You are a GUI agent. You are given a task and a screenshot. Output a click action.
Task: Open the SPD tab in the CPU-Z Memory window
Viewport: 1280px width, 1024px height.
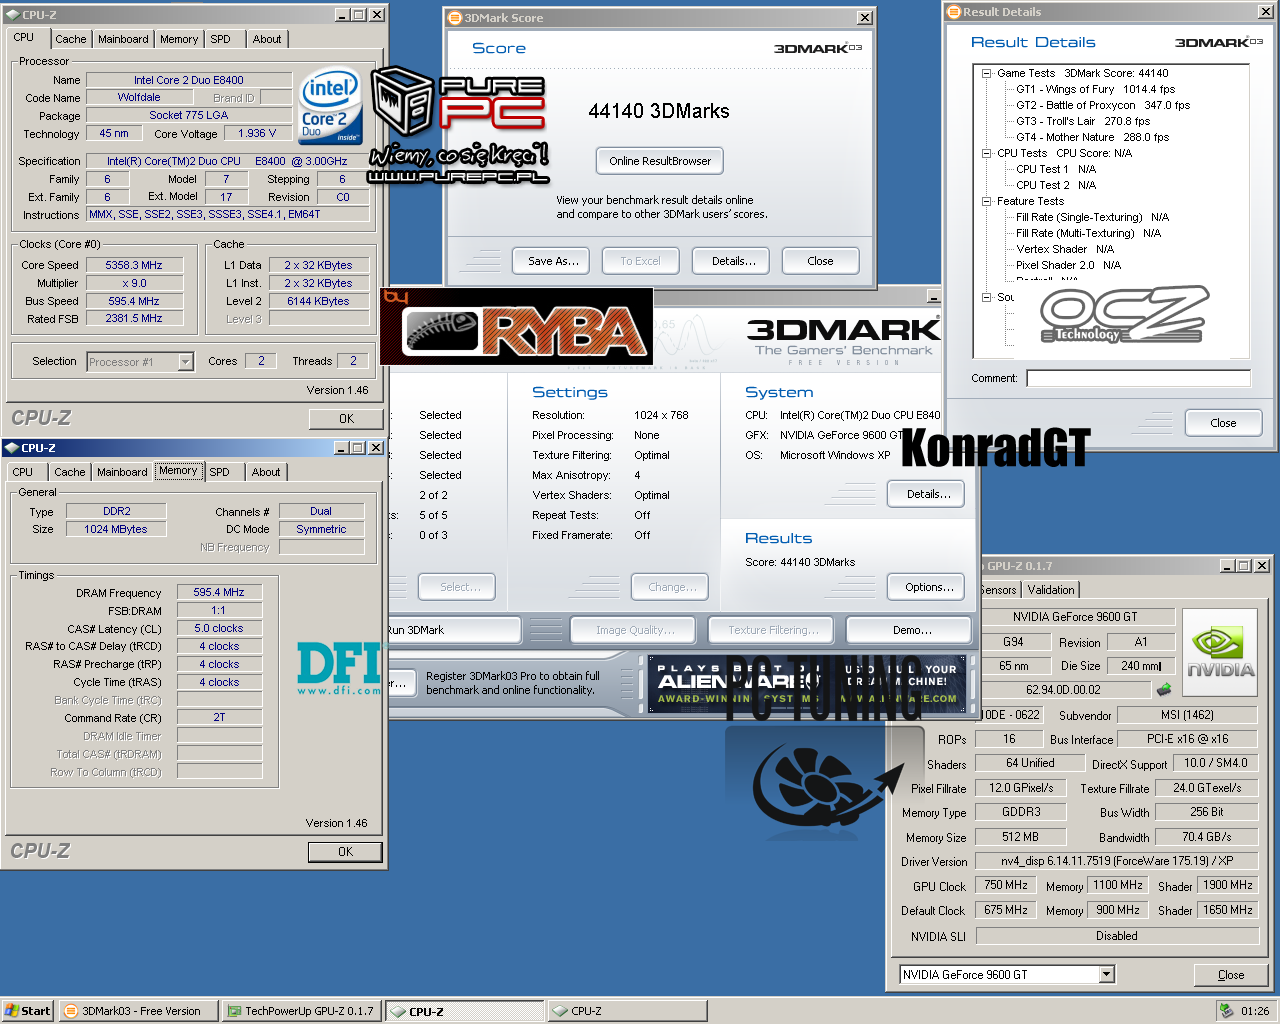point(220,472)
